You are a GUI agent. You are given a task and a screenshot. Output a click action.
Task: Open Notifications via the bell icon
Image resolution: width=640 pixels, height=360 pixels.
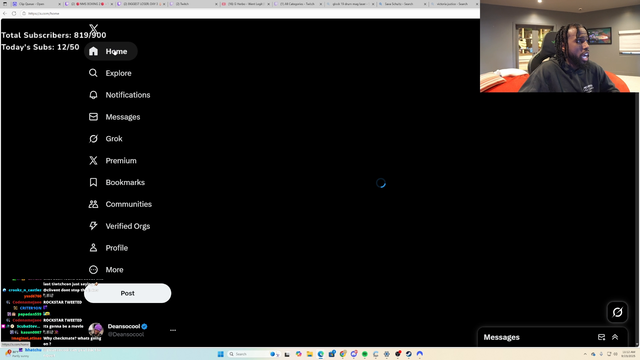click(93, 95)
